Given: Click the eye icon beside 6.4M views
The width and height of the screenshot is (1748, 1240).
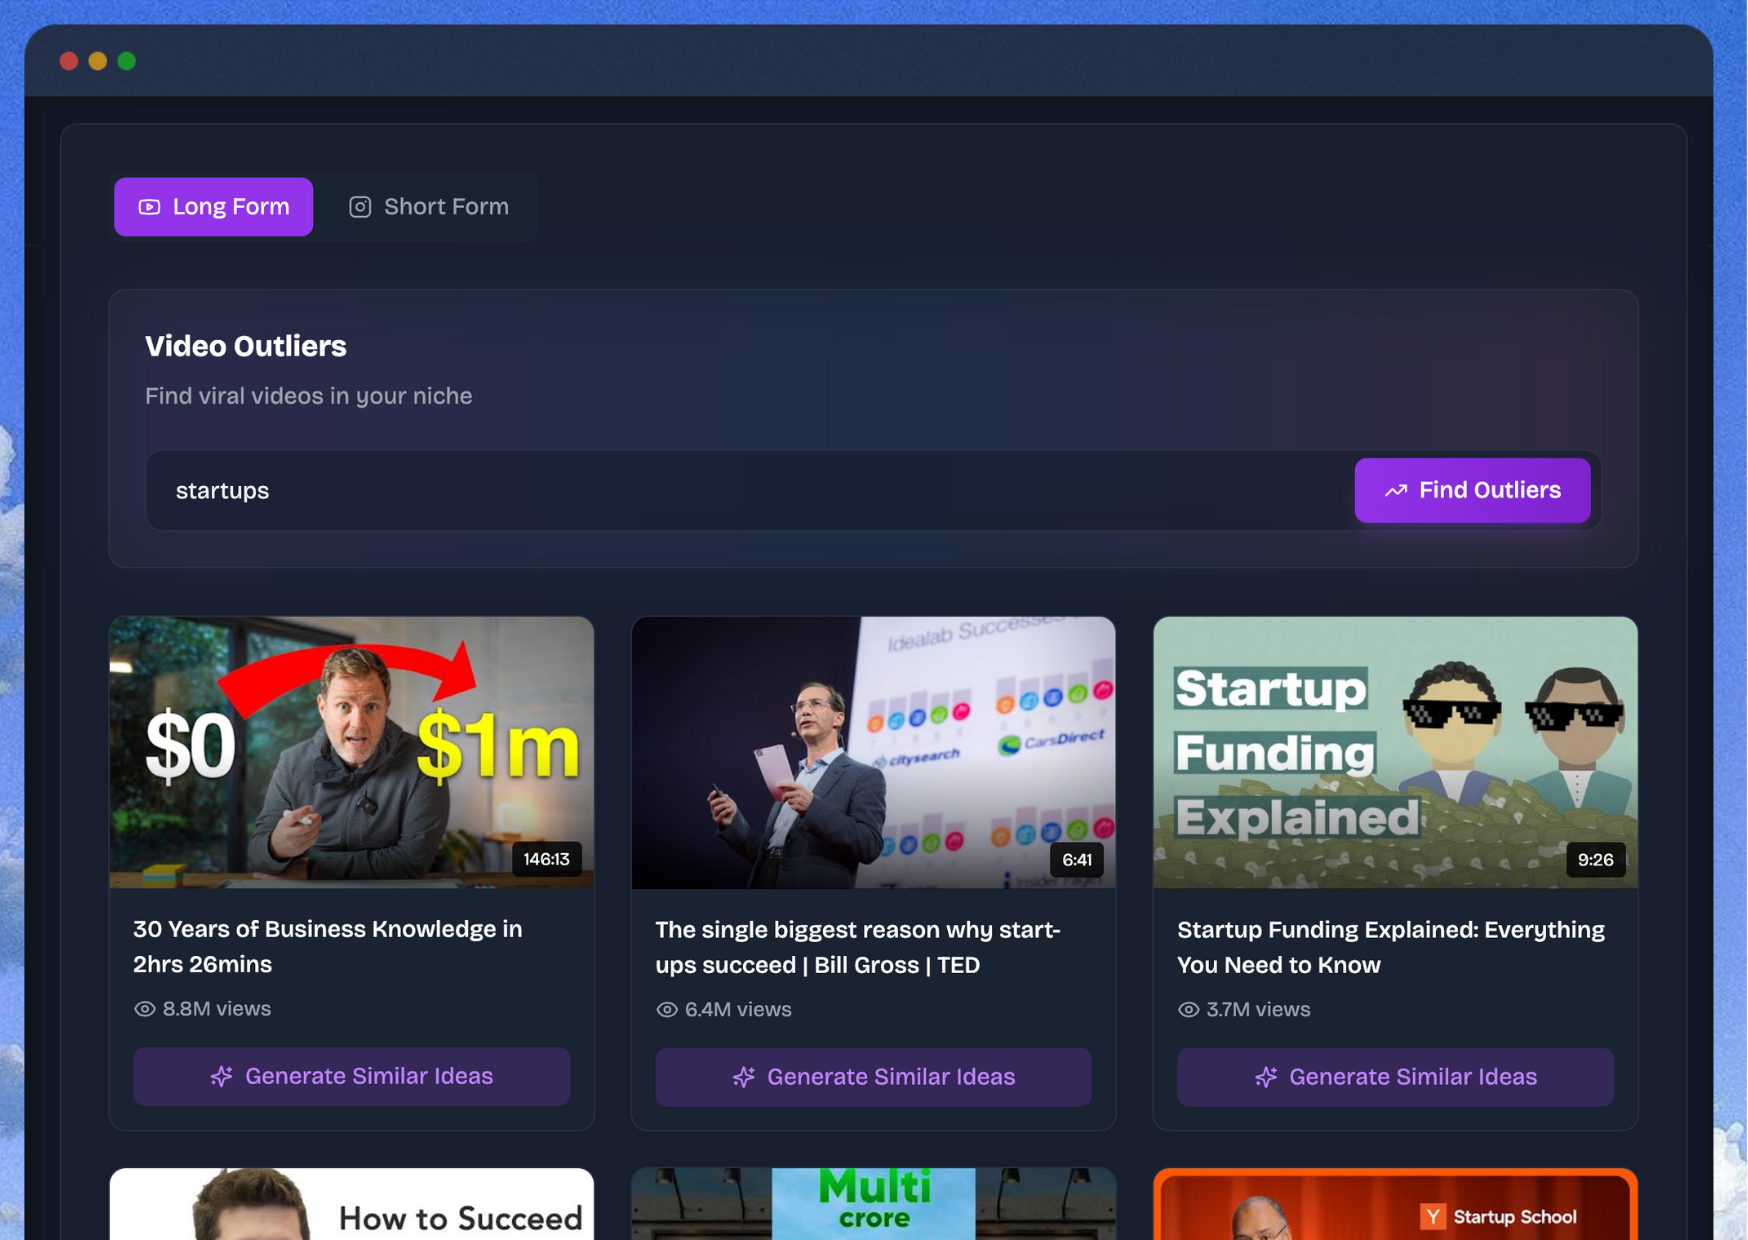Looking at the screenshot, I should [x=667, y=1010].
